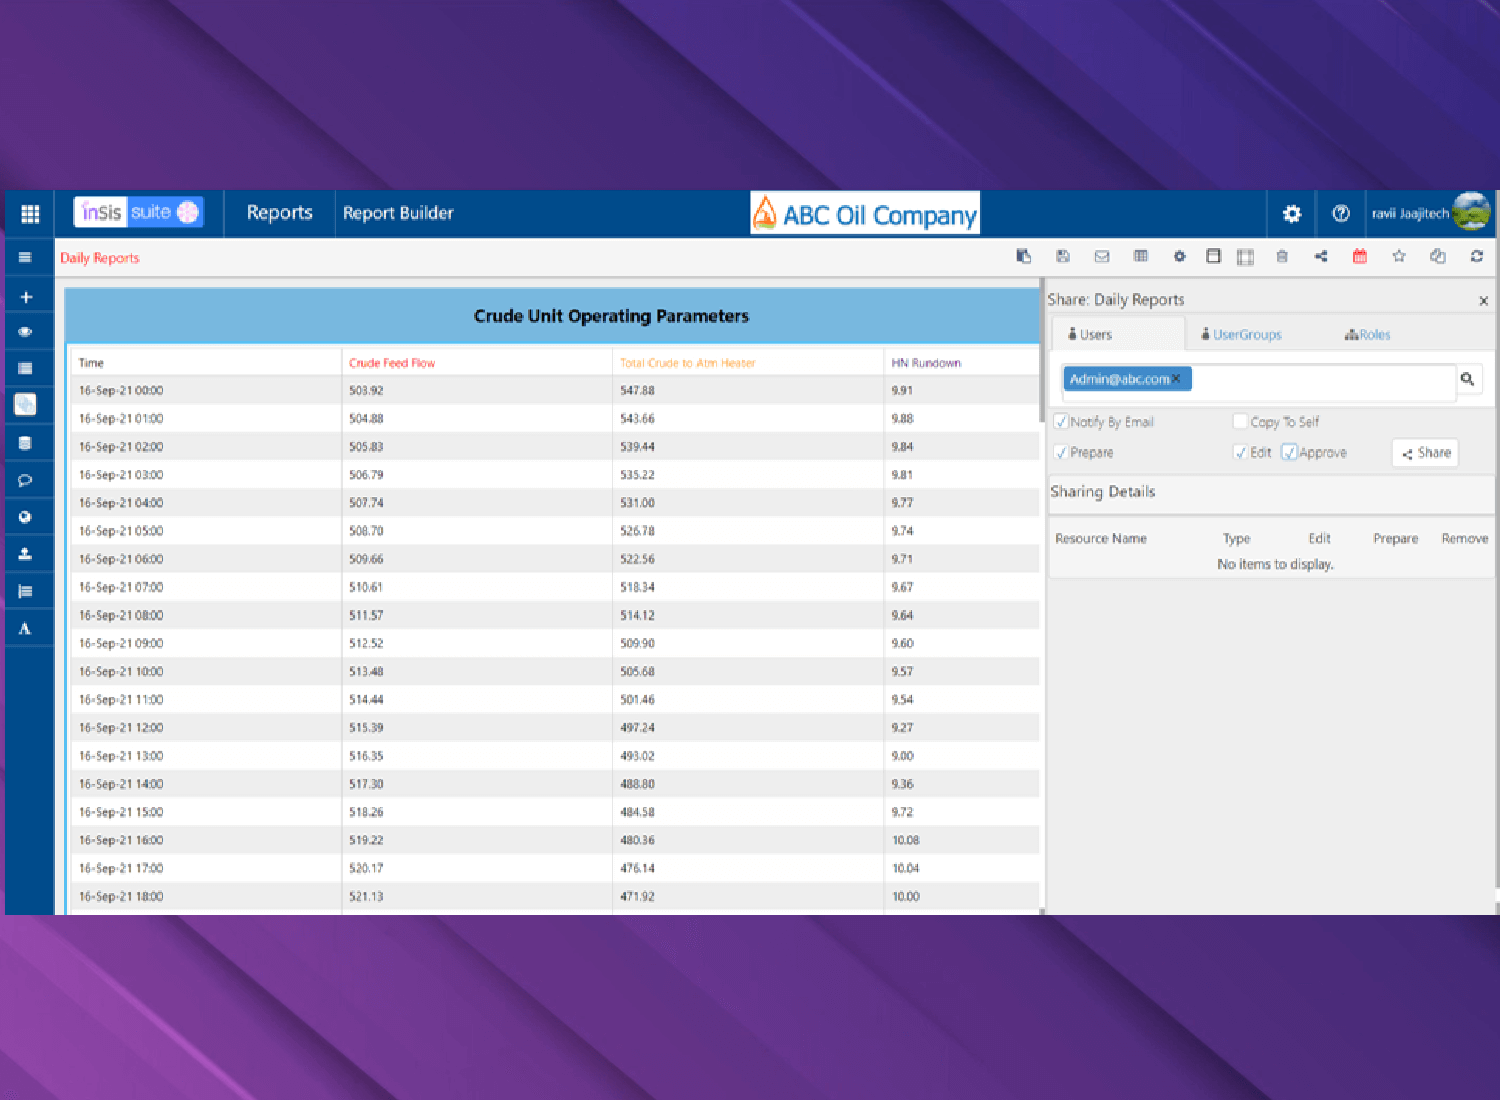Uncheck the Approve checkbox
Screen dimensions: 1500x1100
pos(1289,453)
